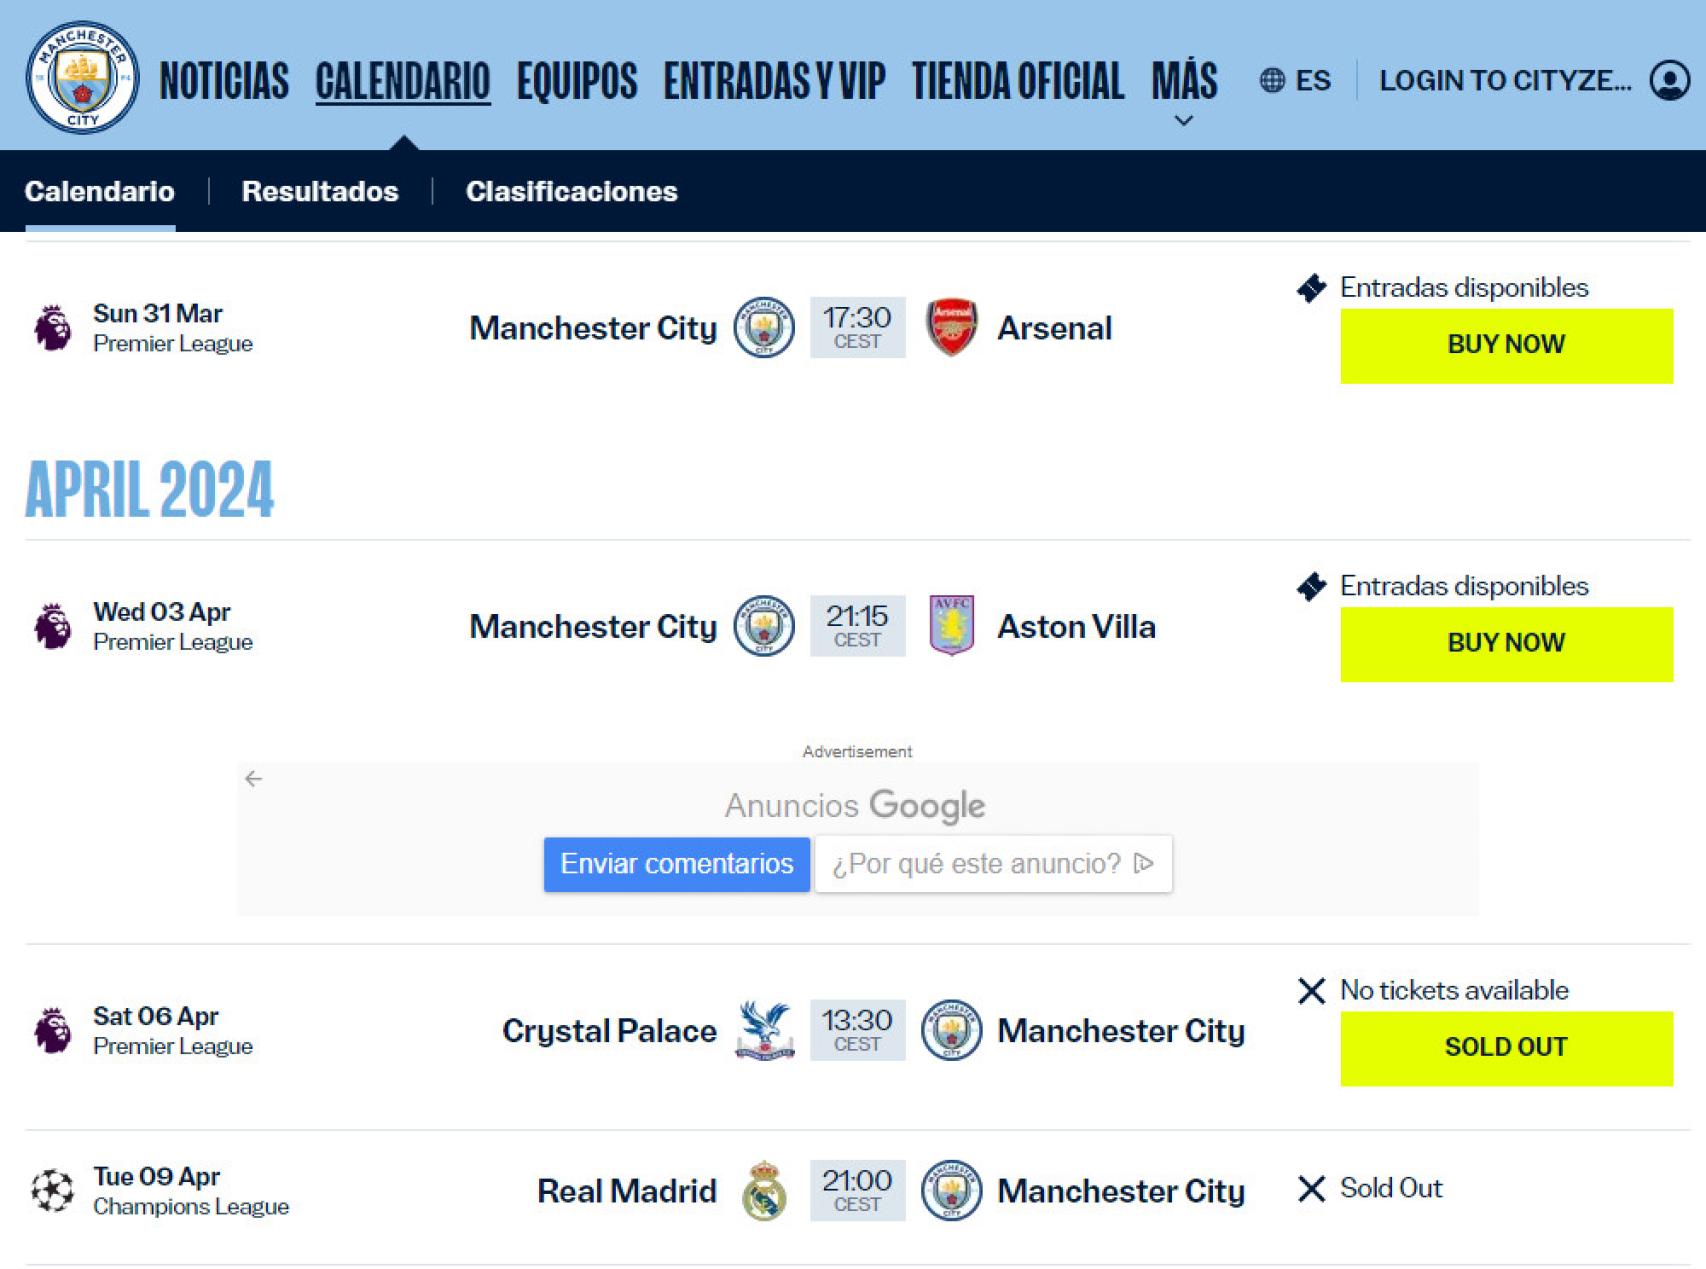Switch to the Resultados tab
Viewport: 1706px width, 1269px height.
pos(319,191)
